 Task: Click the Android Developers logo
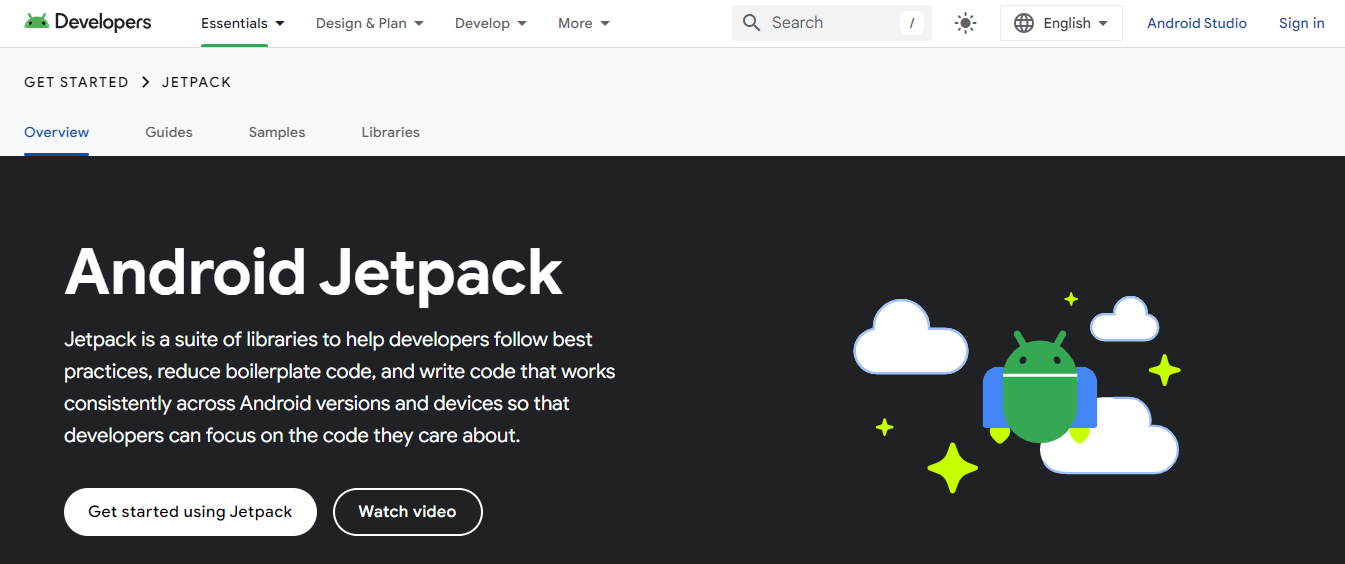pyautogui.click(x=88, y=22)
